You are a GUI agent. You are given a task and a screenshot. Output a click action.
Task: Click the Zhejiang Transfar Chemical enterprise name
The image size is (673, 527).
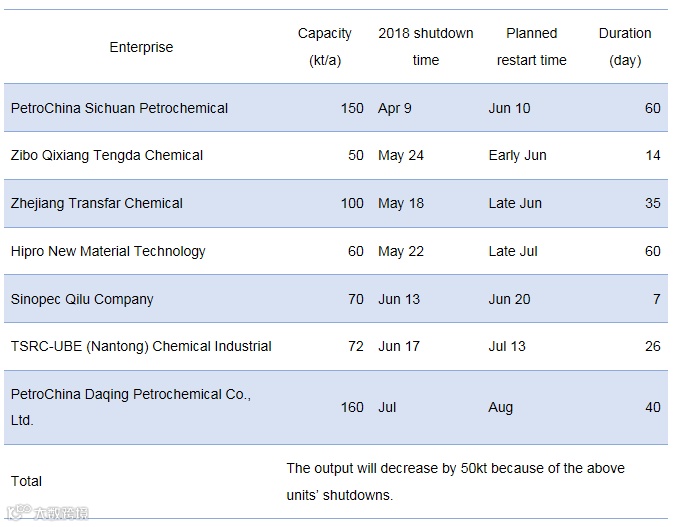tap(97, 203)
